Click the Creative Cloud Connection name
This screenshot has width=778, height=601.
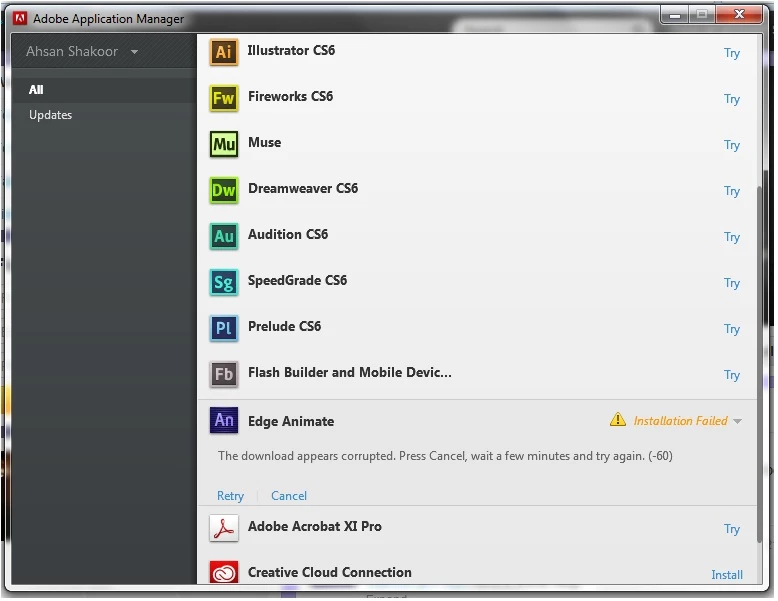(x=330, y=572)
